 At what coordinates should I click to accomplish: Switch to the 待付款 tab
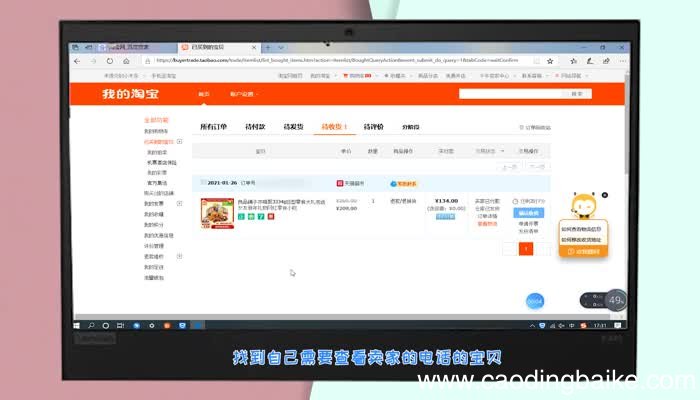click(x=255, y=127)
